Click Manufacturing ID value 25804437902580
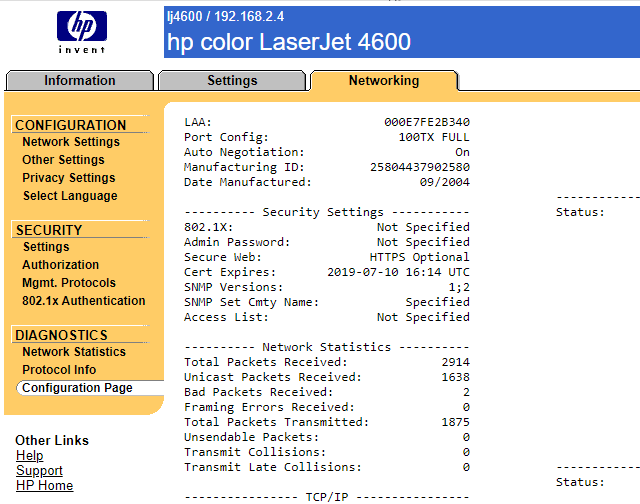Image resolution: width=640 pixels, height=504 pixels. click(420, 167)
